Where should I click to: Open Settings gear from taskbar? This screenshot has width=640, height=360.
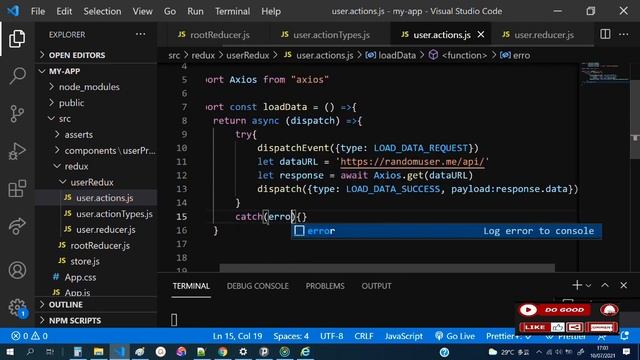[x=243, y=351]
